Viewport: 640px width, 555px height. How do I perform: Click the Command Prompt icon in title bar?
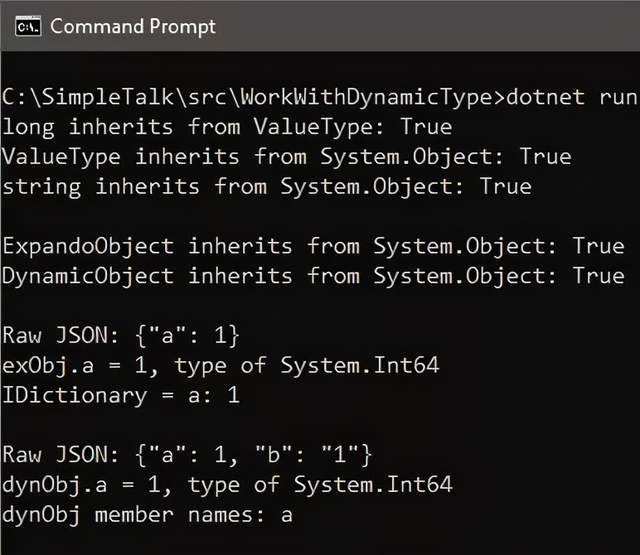[x=27, y=26]
